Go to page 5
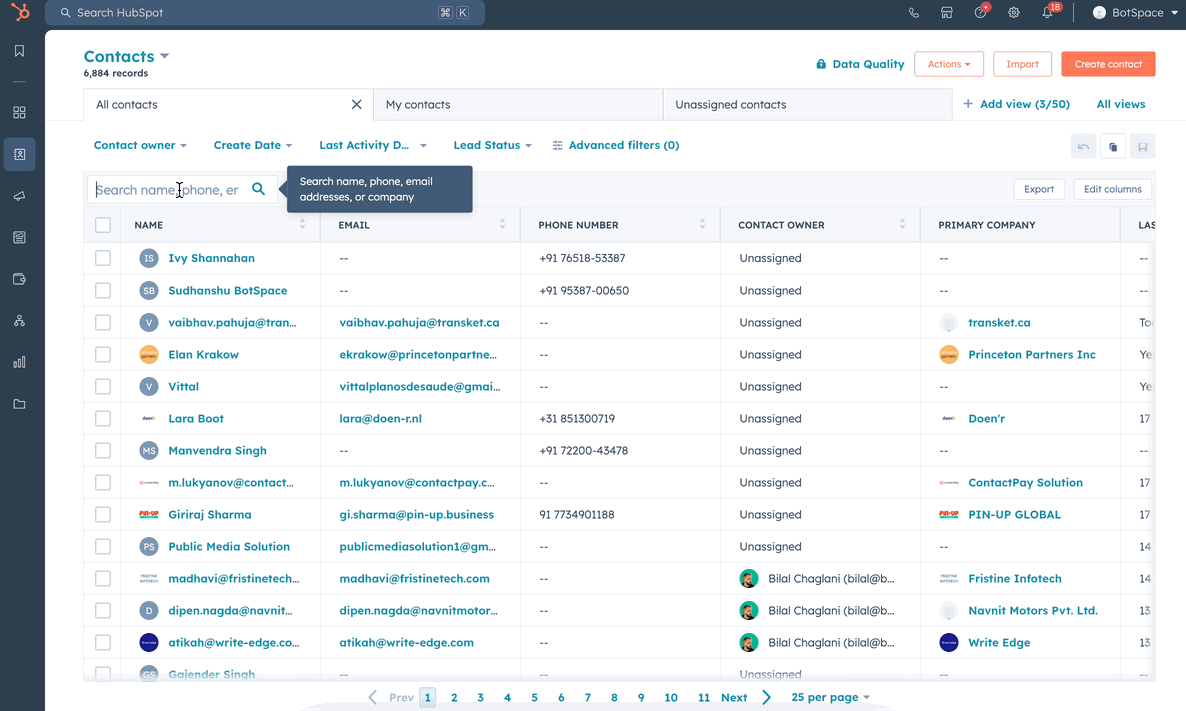The height and width of the screenshot is (711, 1186). click(x=534, y=697)
